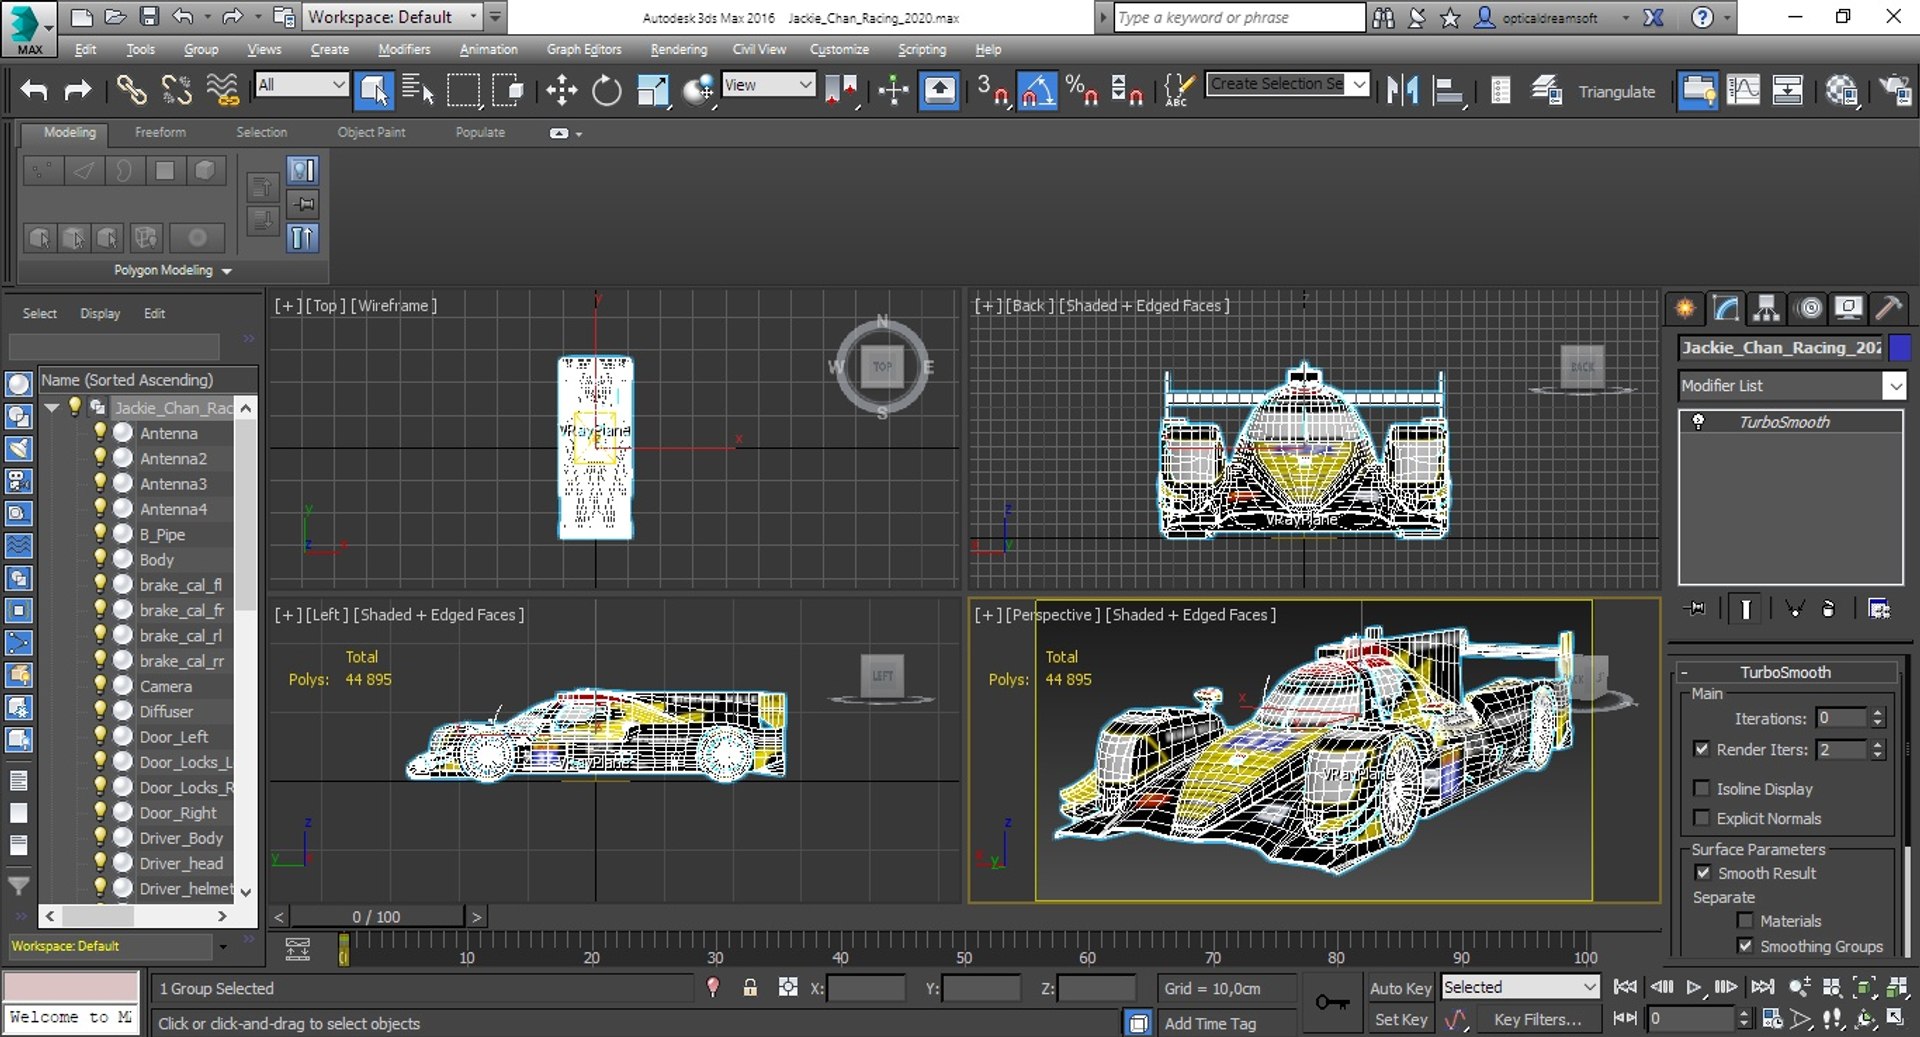Click the Pin Stack icon
Viewport: 1920px width, 1037px height.
click(x=1696, y=608)
